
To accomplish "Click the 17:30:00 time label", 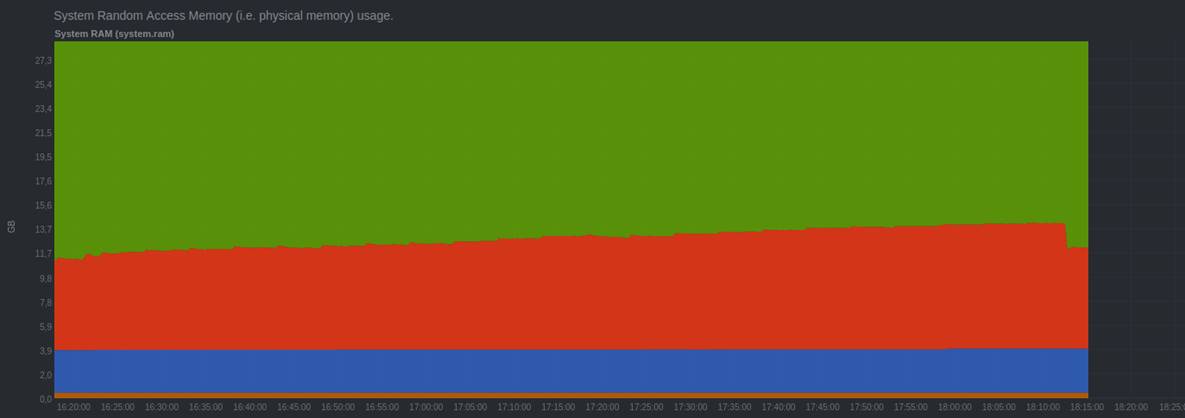I will pyautogui.click(x=690, y=407).
